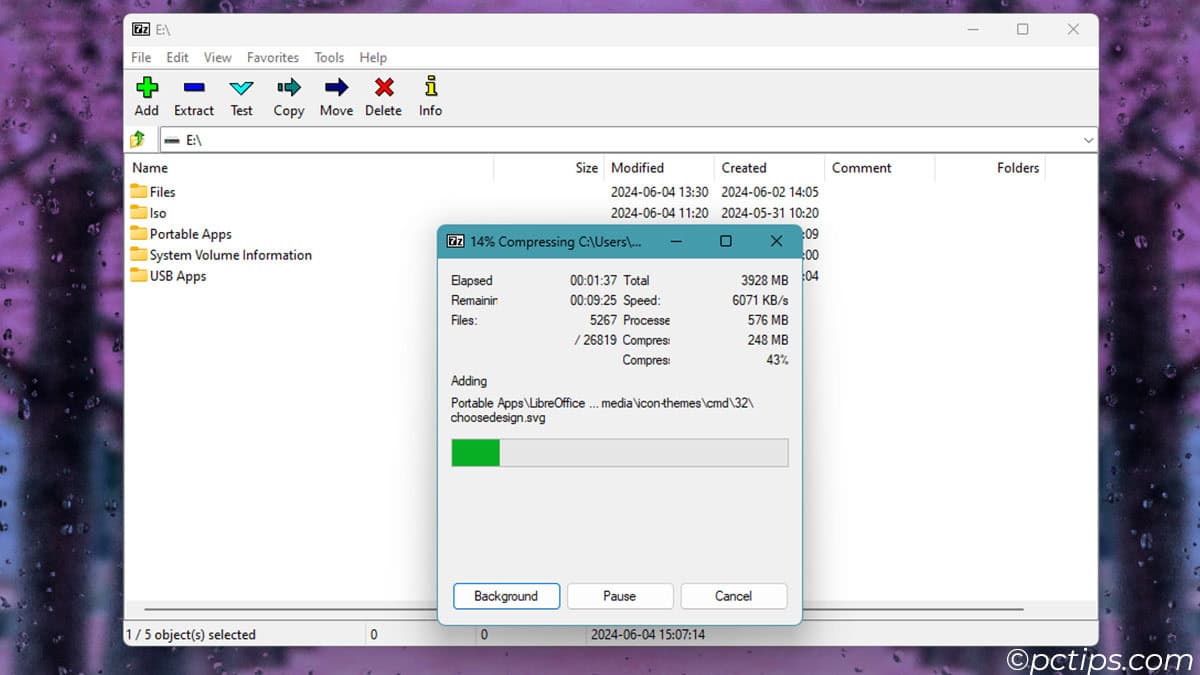Open the address bar dropdown
Image resolution: width=1200 pixels, height=675 pixels.
pos(1088,139)
